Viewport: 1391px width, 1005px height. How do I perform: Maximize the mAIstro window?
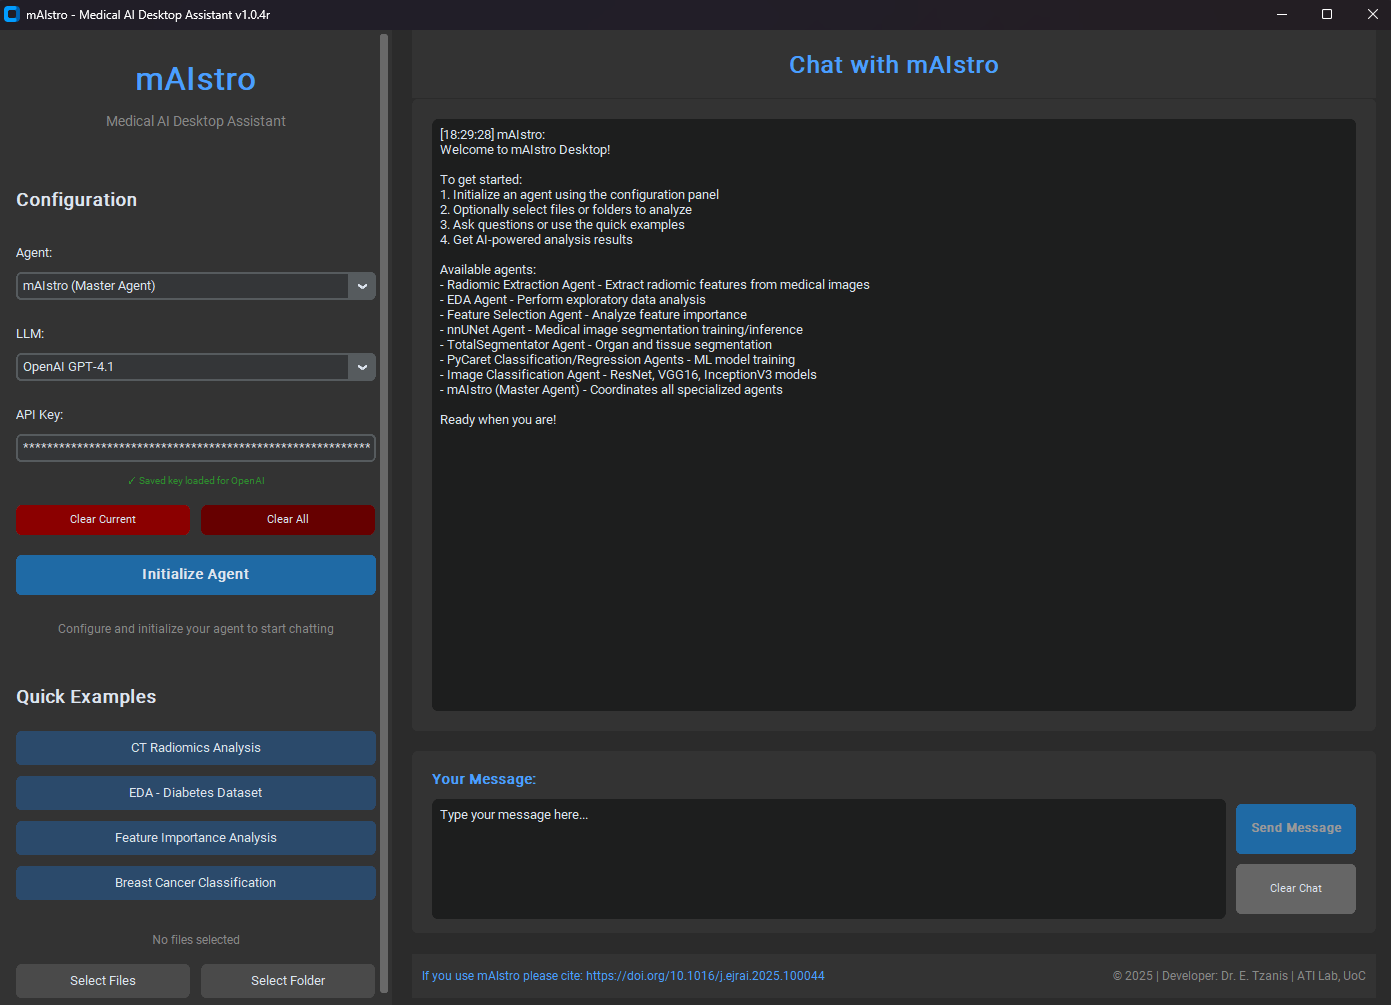pyautogui.click(x=1327, y=14)
